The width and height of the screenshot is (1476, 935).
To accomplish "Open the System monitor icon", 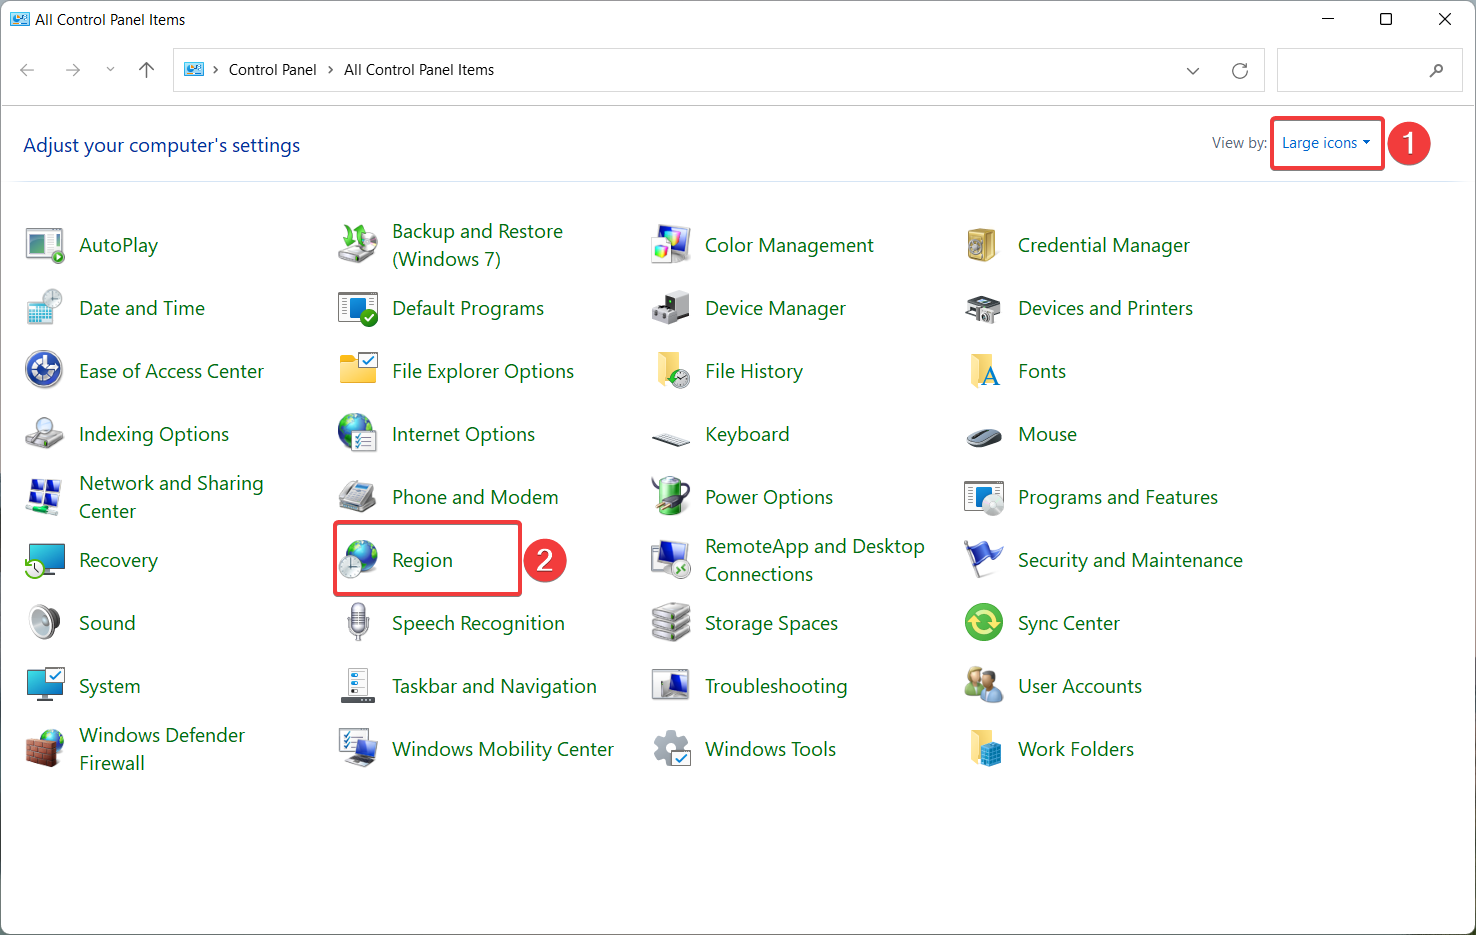I will pyautogui.click(x=45, y=686).
